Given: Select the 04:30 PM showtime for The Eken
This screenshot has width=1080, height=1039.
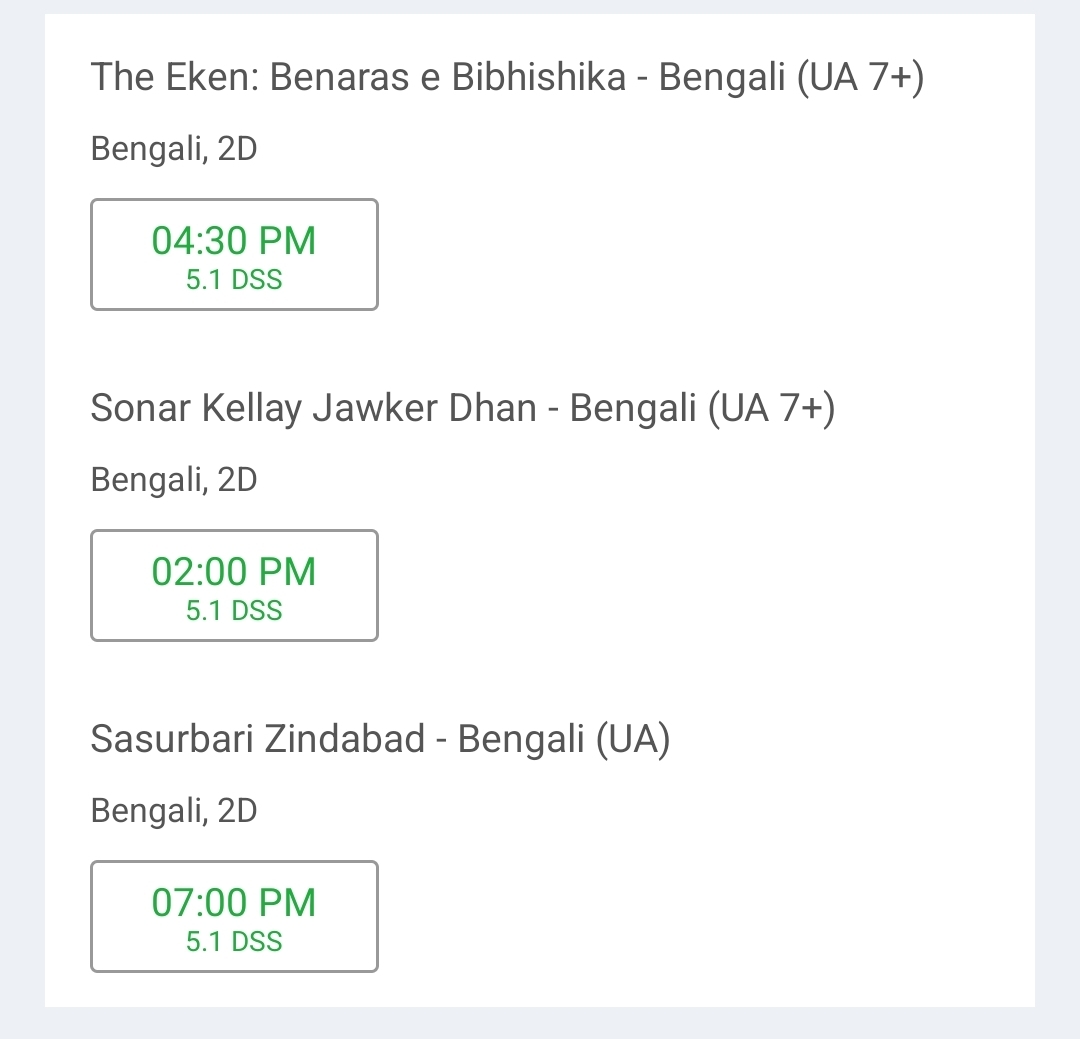Looking at the screenshot, I should (x=234, y=254).
